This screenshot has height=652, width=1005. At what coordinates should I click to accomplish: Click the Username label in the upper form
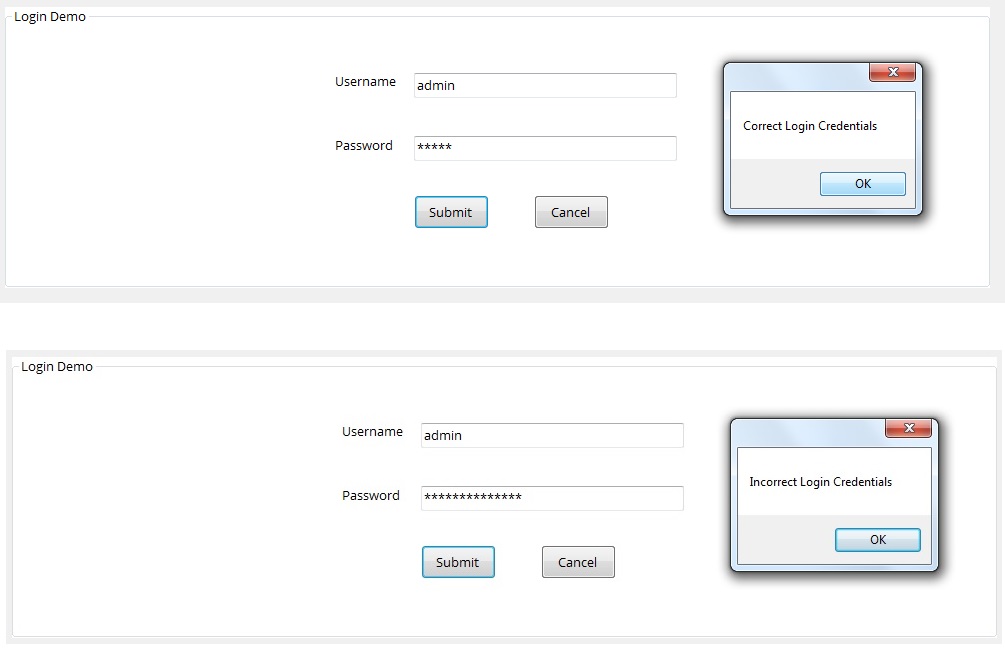point(365,82)
